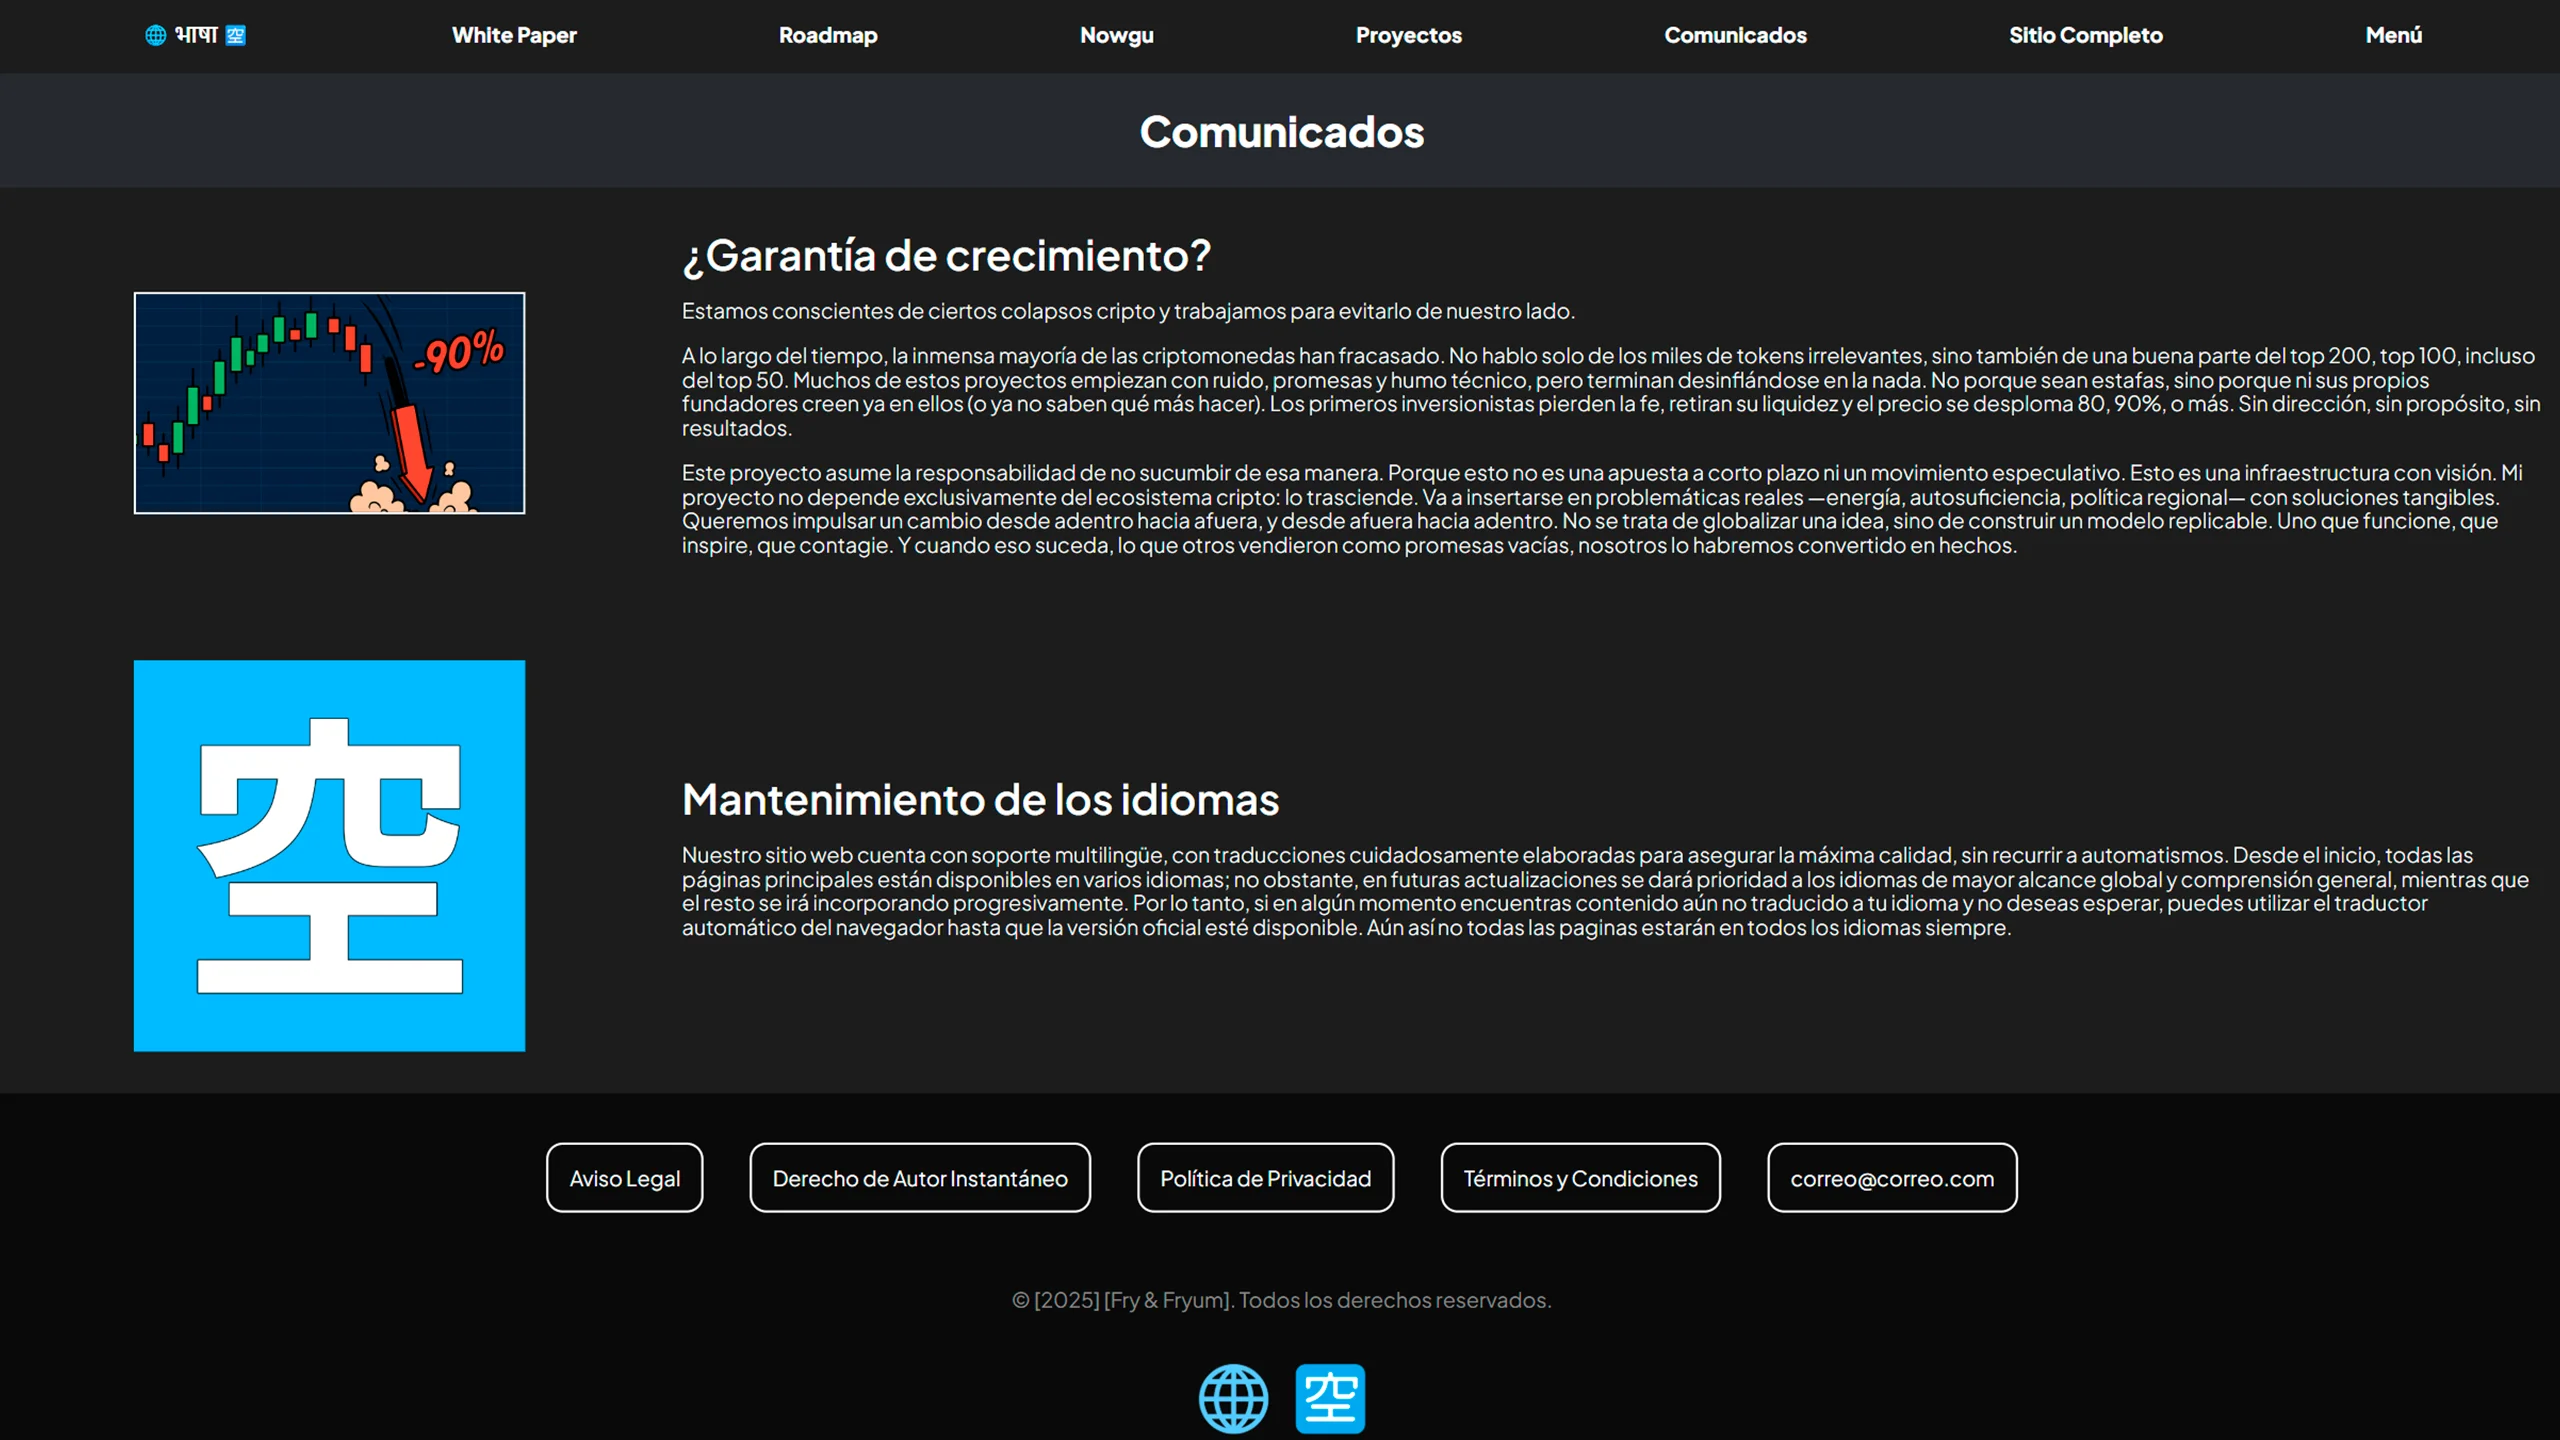The height and width of the screenshot is (1440, 2560).
Task: Click the Aviso Legal button
Action: 624,1178
